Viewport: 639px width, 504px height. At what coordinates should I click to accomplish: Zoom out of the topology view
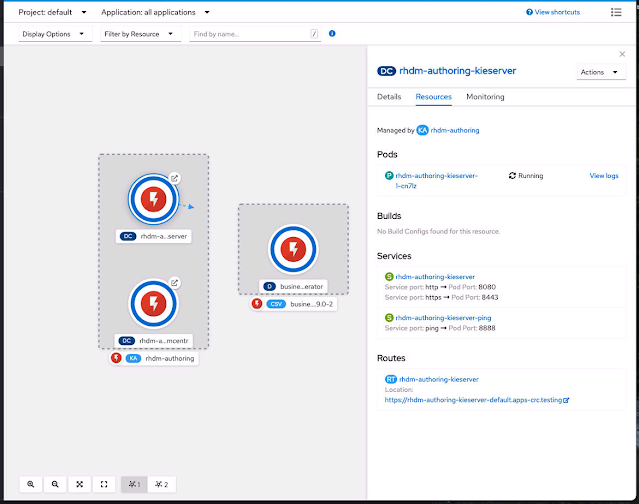pos(55,484)
